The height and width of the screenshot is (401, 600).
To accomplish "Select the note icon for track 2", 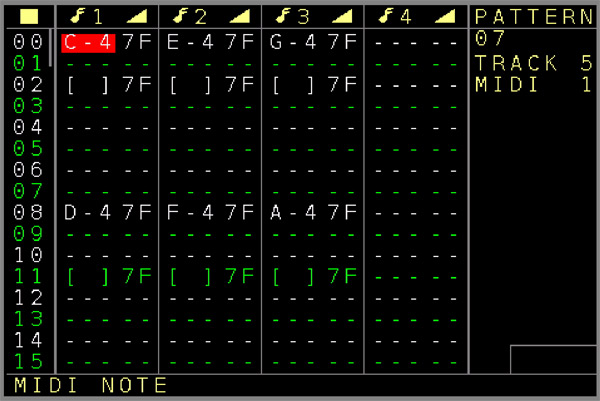I will point(181,16).
